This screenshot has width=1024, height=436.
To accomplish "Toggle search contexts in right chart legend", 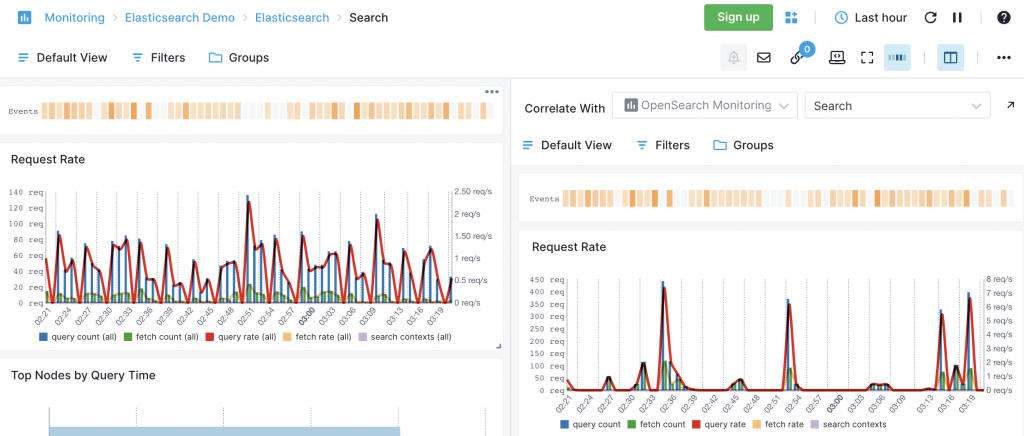I will coord(849,424).
